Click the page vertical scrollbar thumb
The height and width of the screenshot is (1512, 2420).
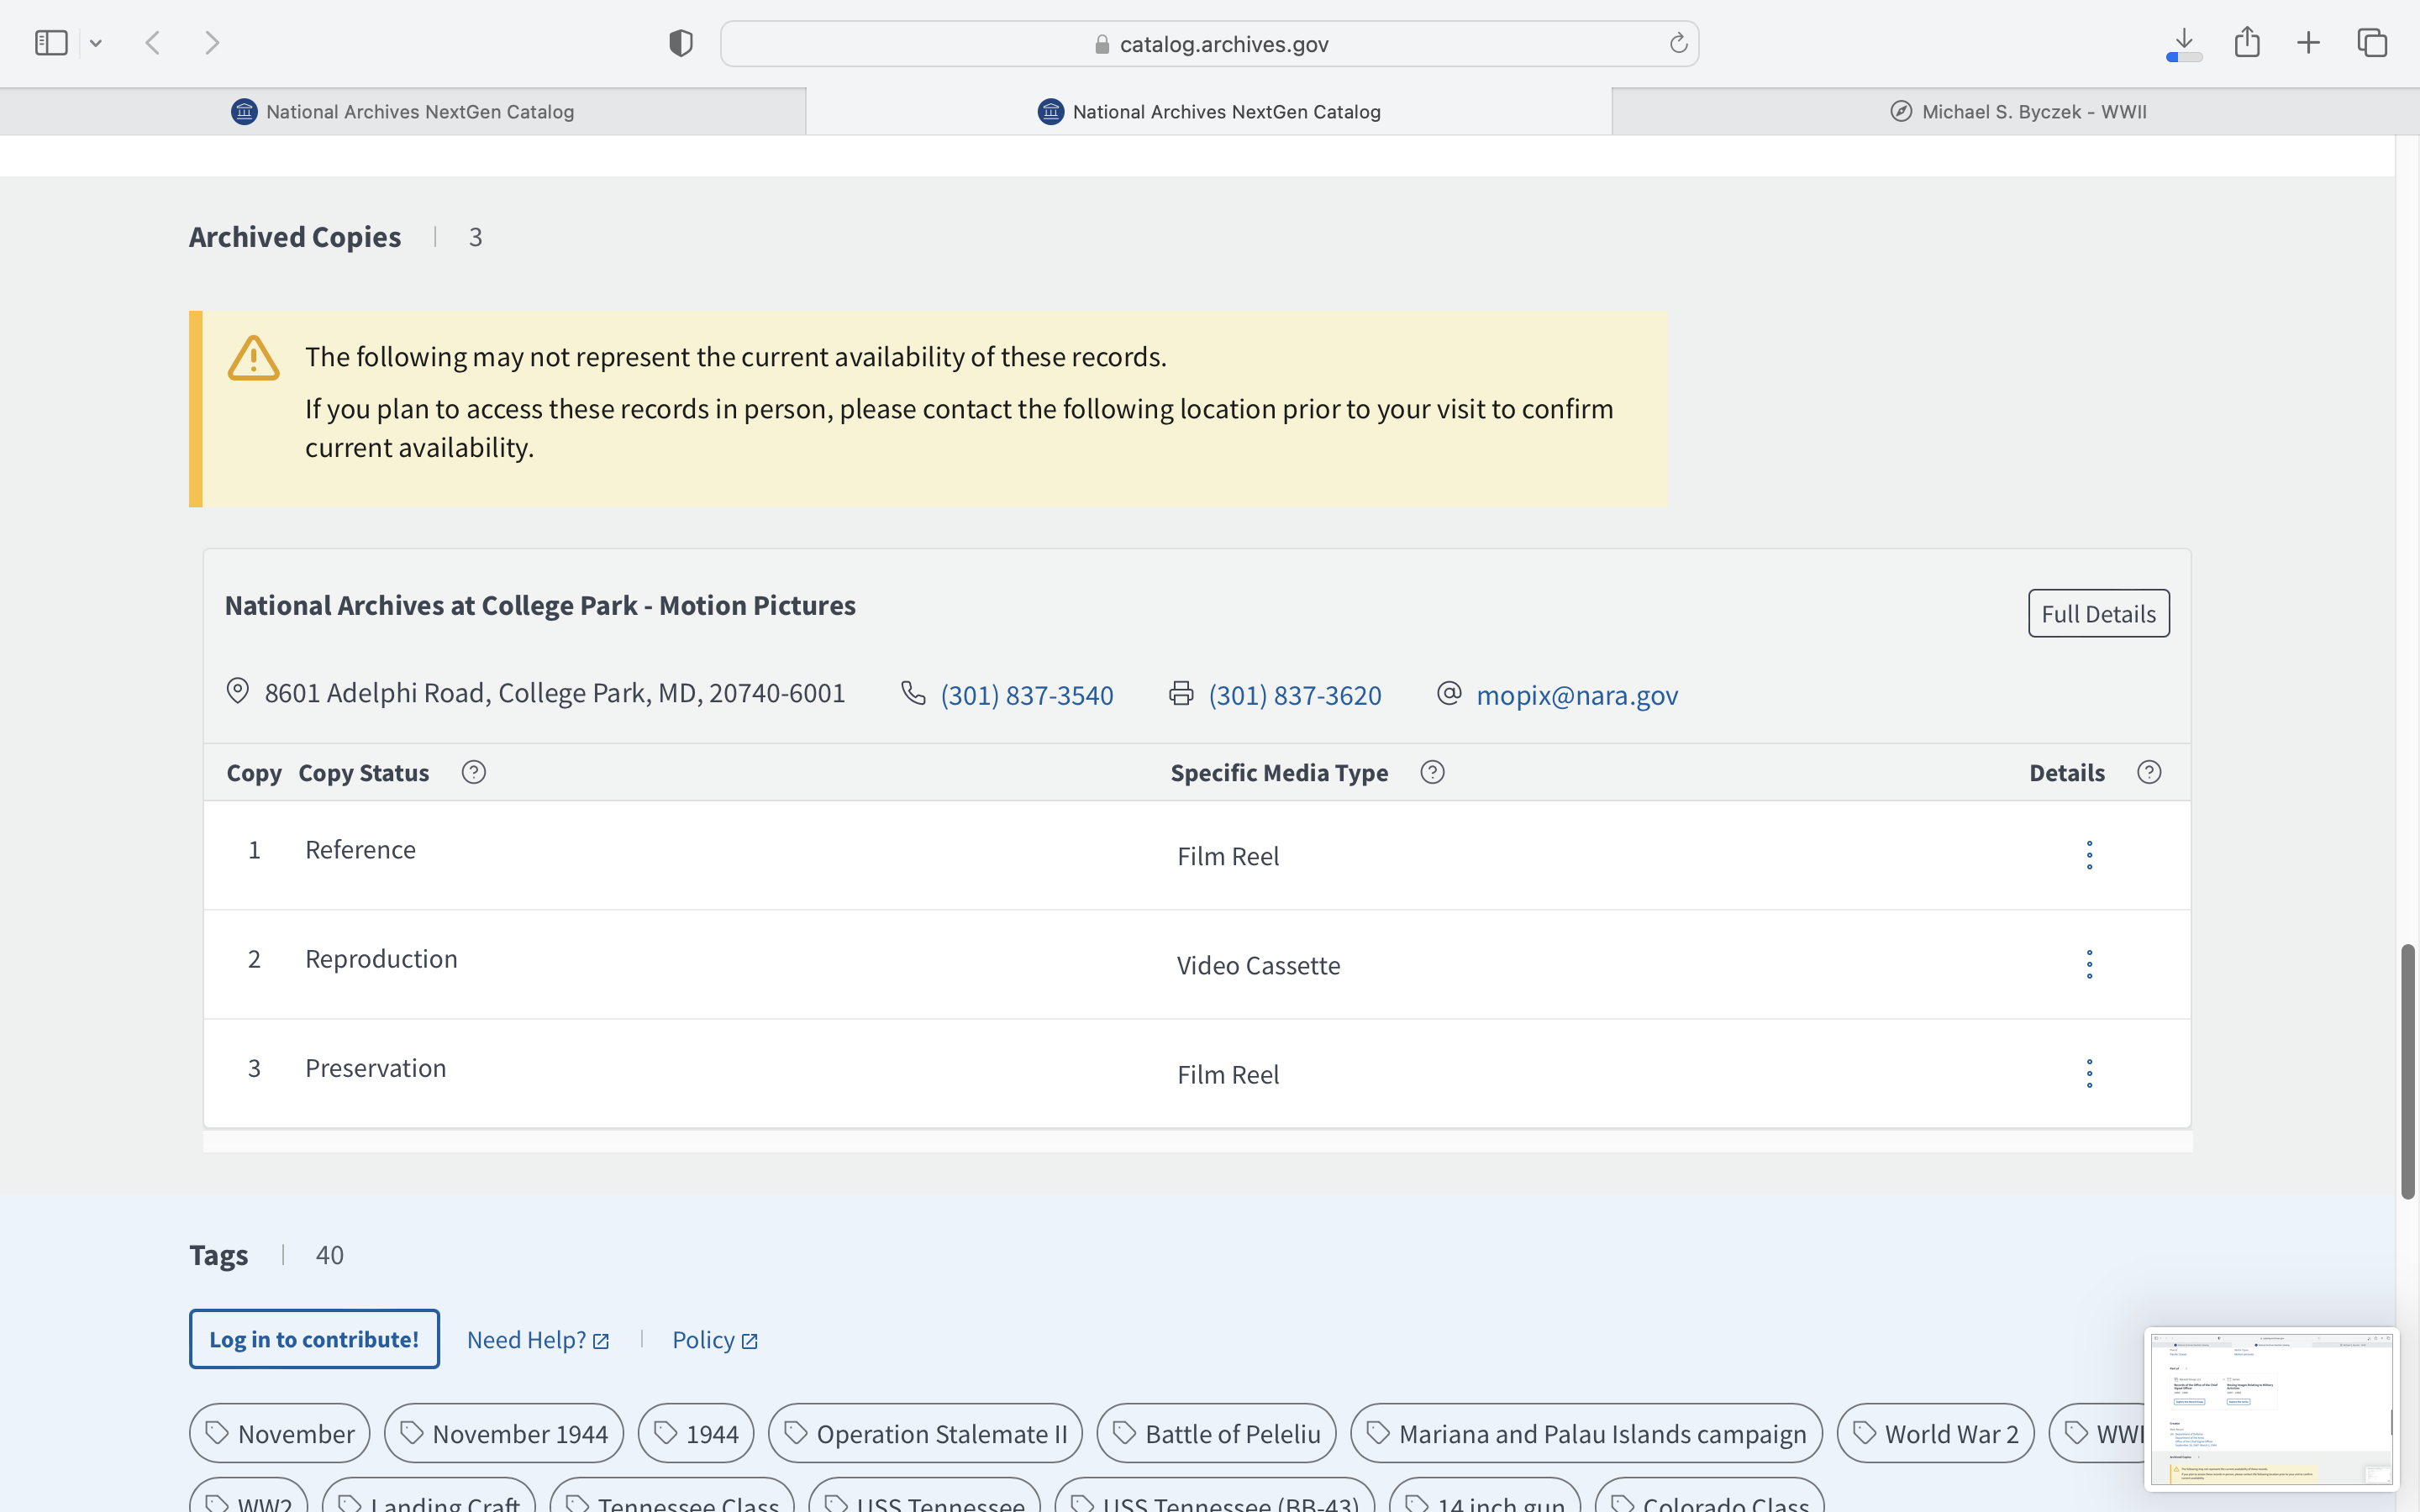[x=2407, y=1070]
